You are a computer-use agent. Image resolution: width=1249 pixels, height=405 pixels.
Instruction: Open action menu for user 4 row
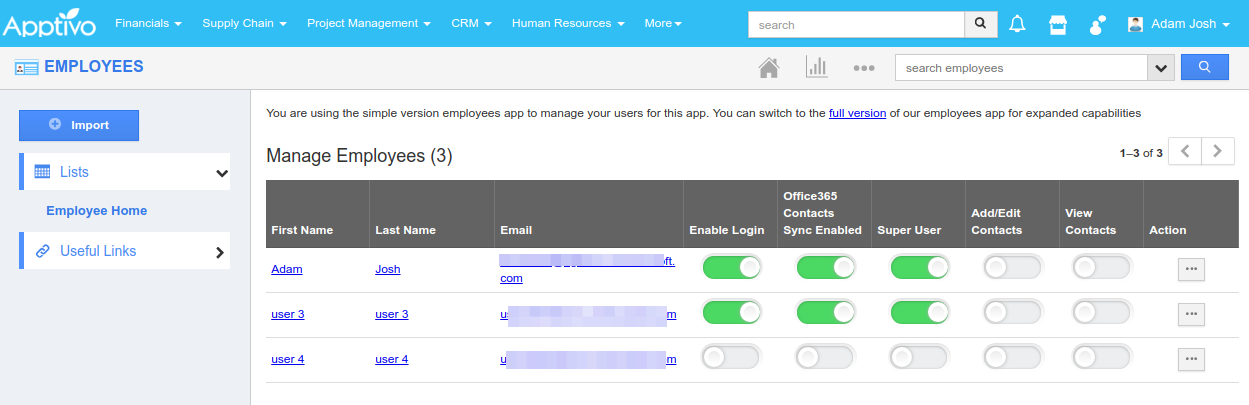(1191, 359)
